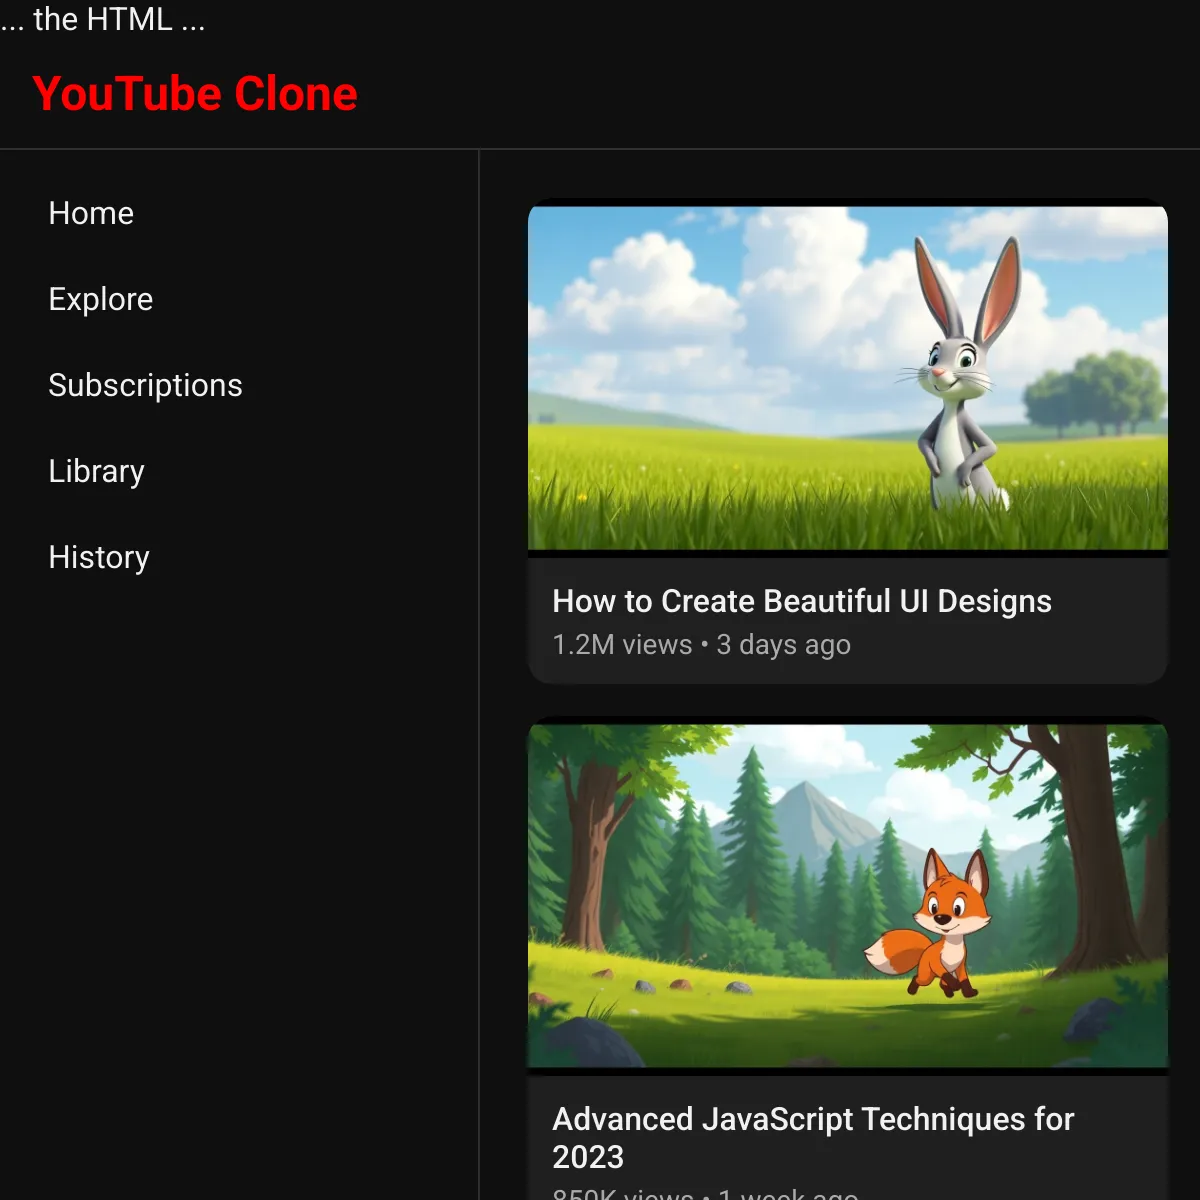
Task: Click title 'How to Create Beautiful UI Designs'
Action: [802, 601]
